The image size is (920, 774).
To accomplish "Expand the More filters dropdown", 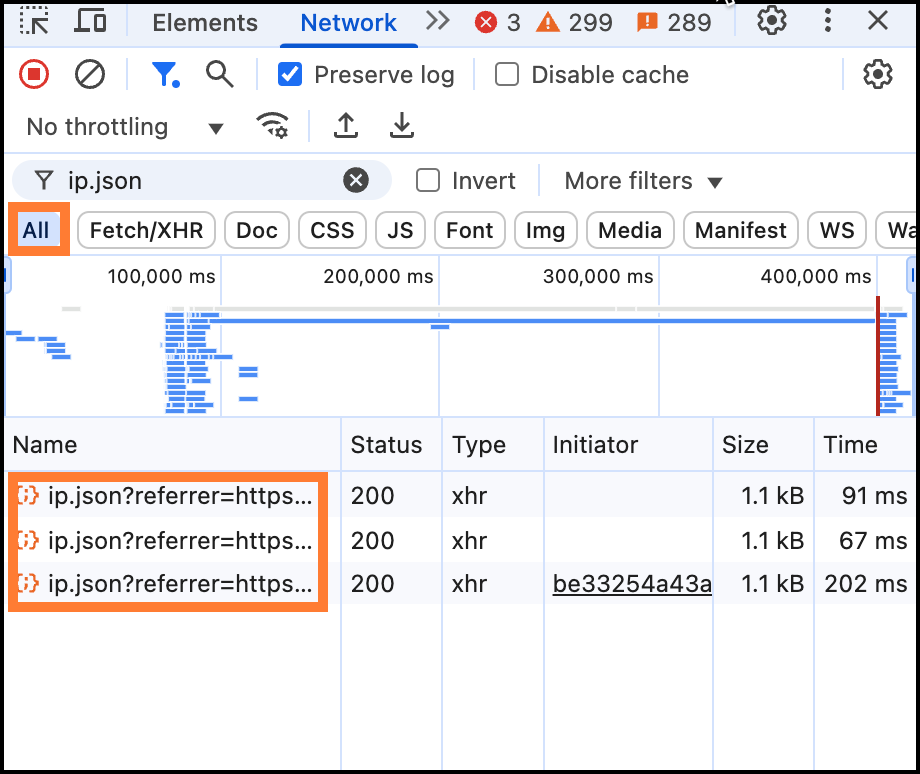I will click(x=643, y=181).
